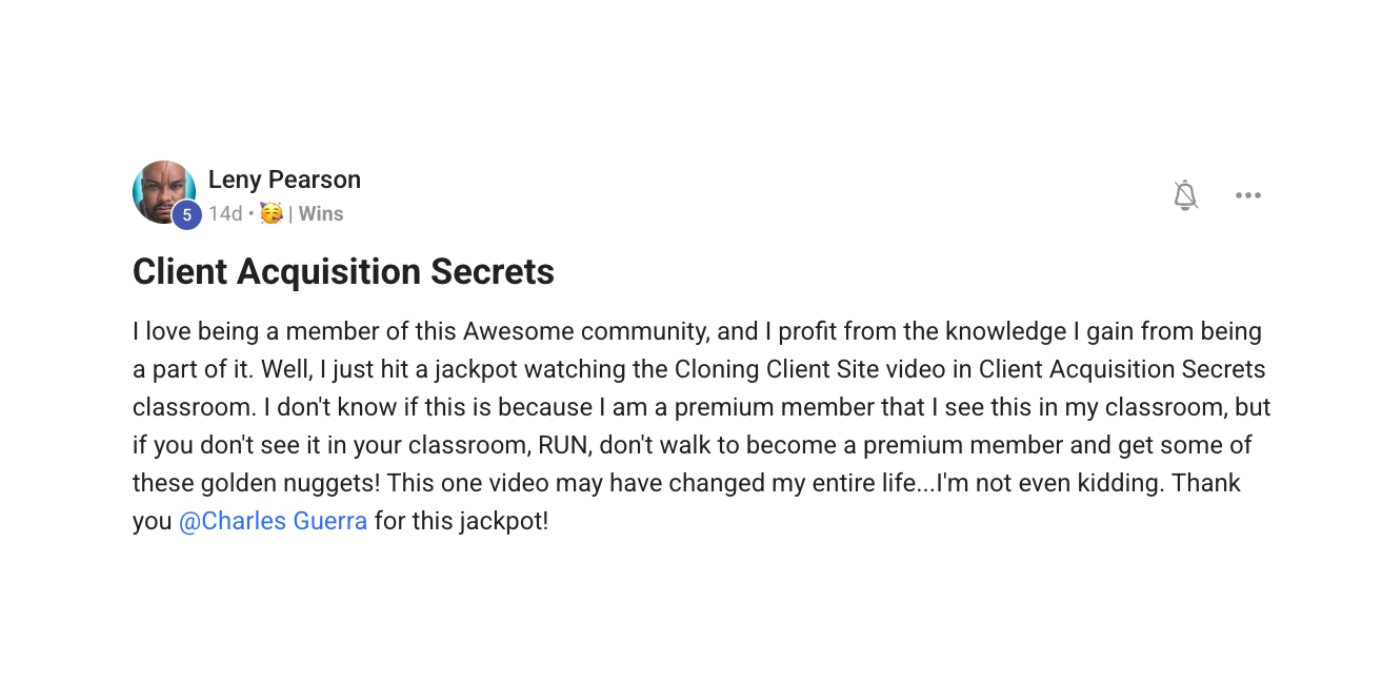Click the closing words "for this jackpot!"
Viewport: 1400px width, 700px height.
(x=461, y=521)
